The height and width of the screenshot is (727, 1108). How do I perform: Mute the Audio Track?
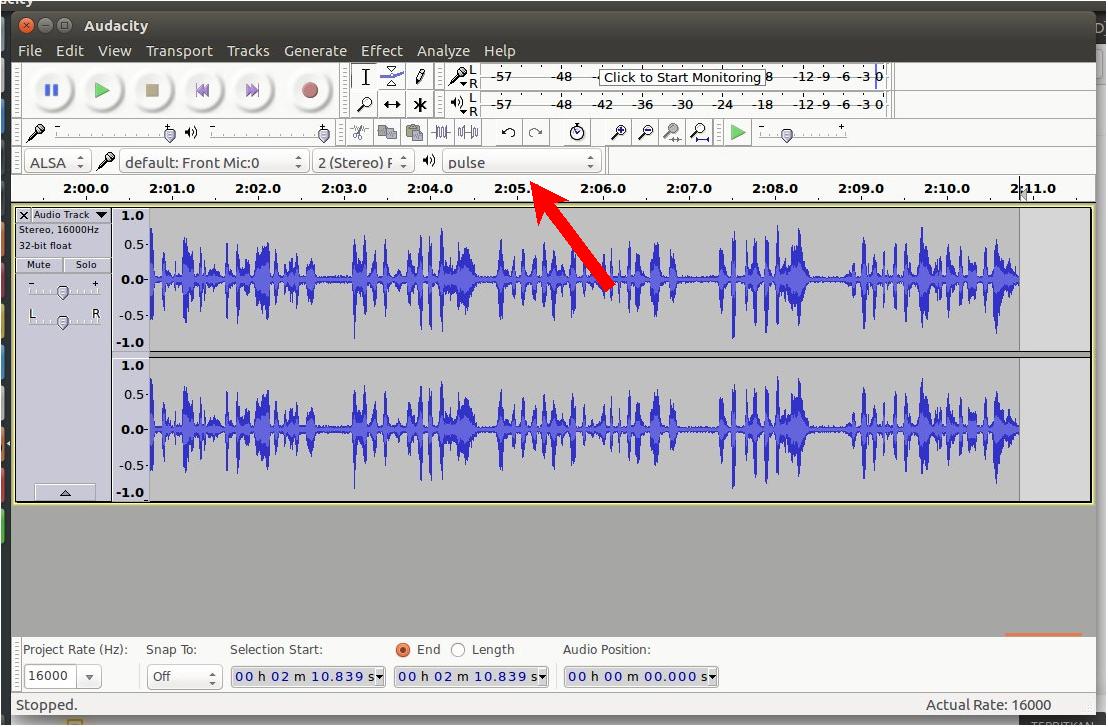tap(39, 265)
